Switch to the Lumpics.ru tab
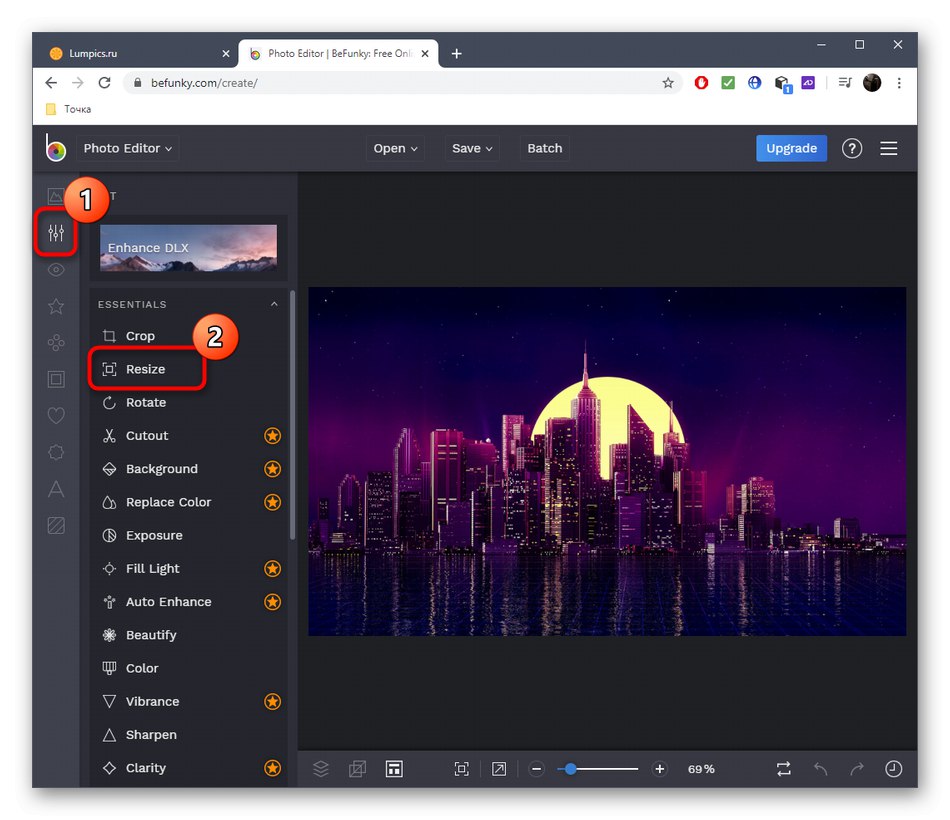 click(x=139, y=53)
